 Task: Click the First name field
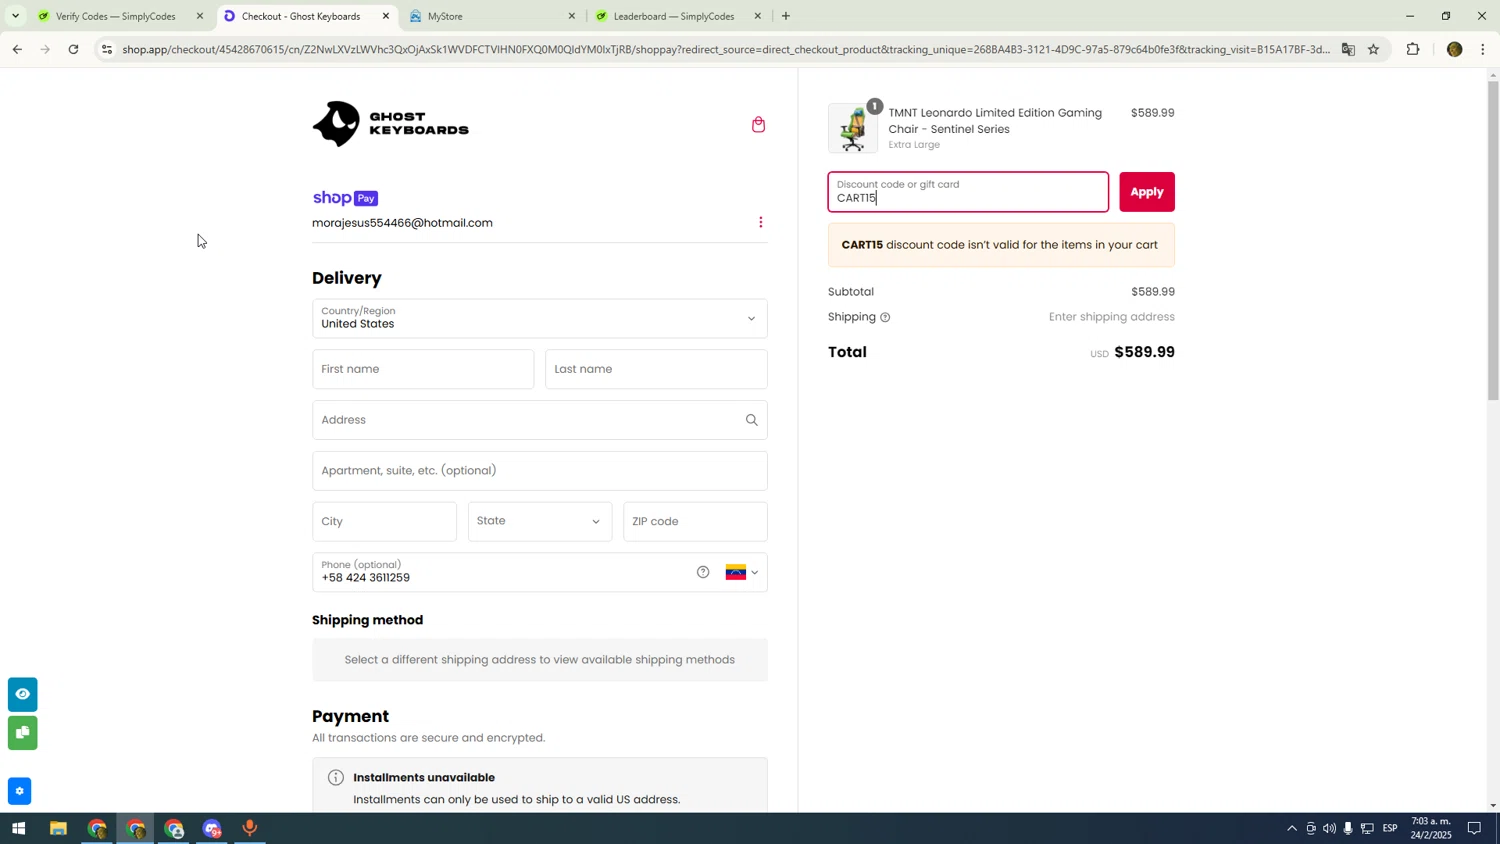(x=423, y=370)
